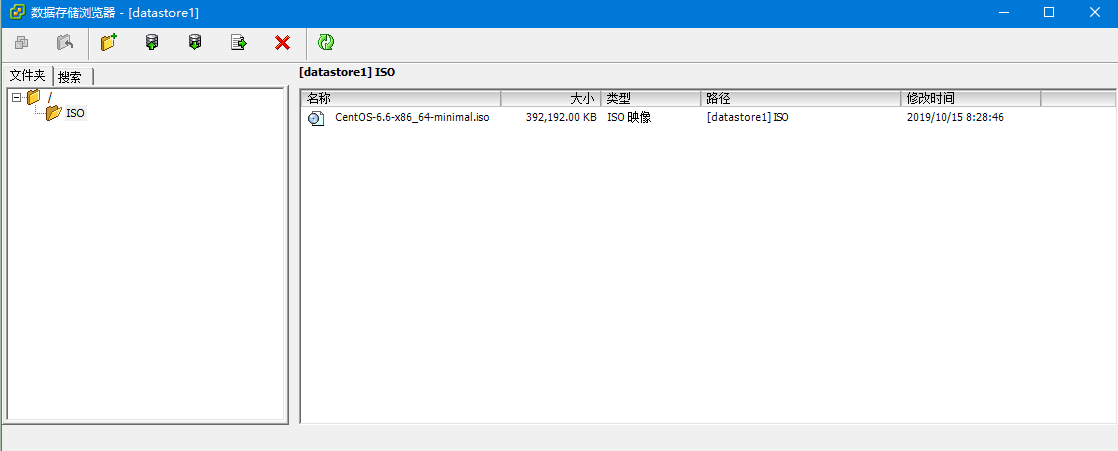Select the root / label in tree
Viewport: 1118px width, 451px height.
pyautogui.click(x=50, y=98)
